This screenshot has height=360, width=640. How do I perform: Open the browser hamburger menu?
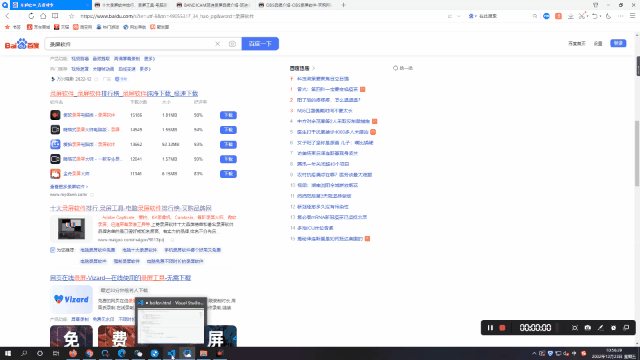coord(632,16)
